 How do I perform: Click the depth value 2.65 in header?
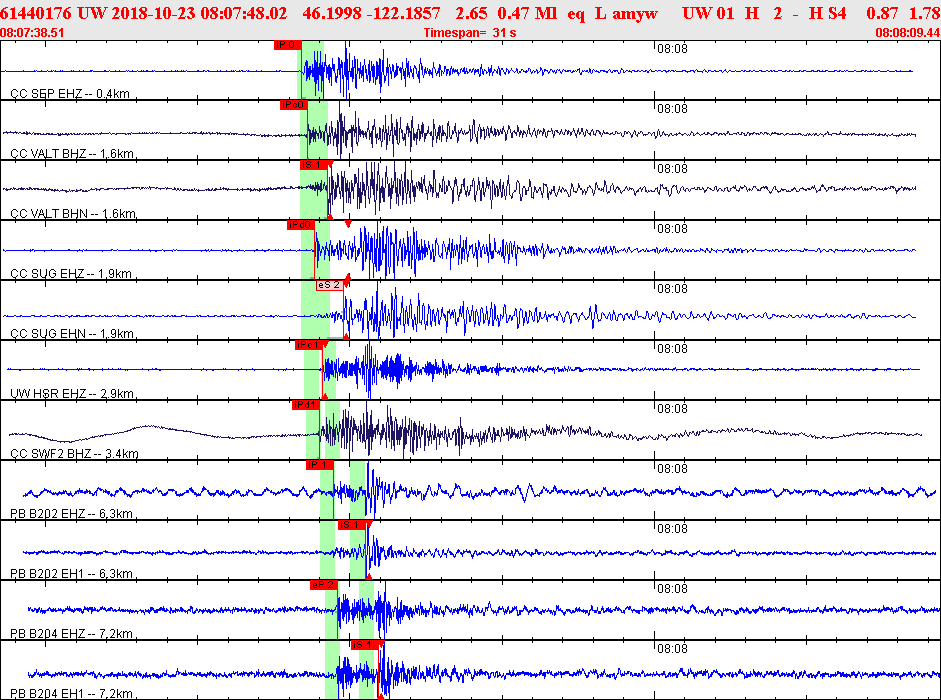(x=471, y=13)
